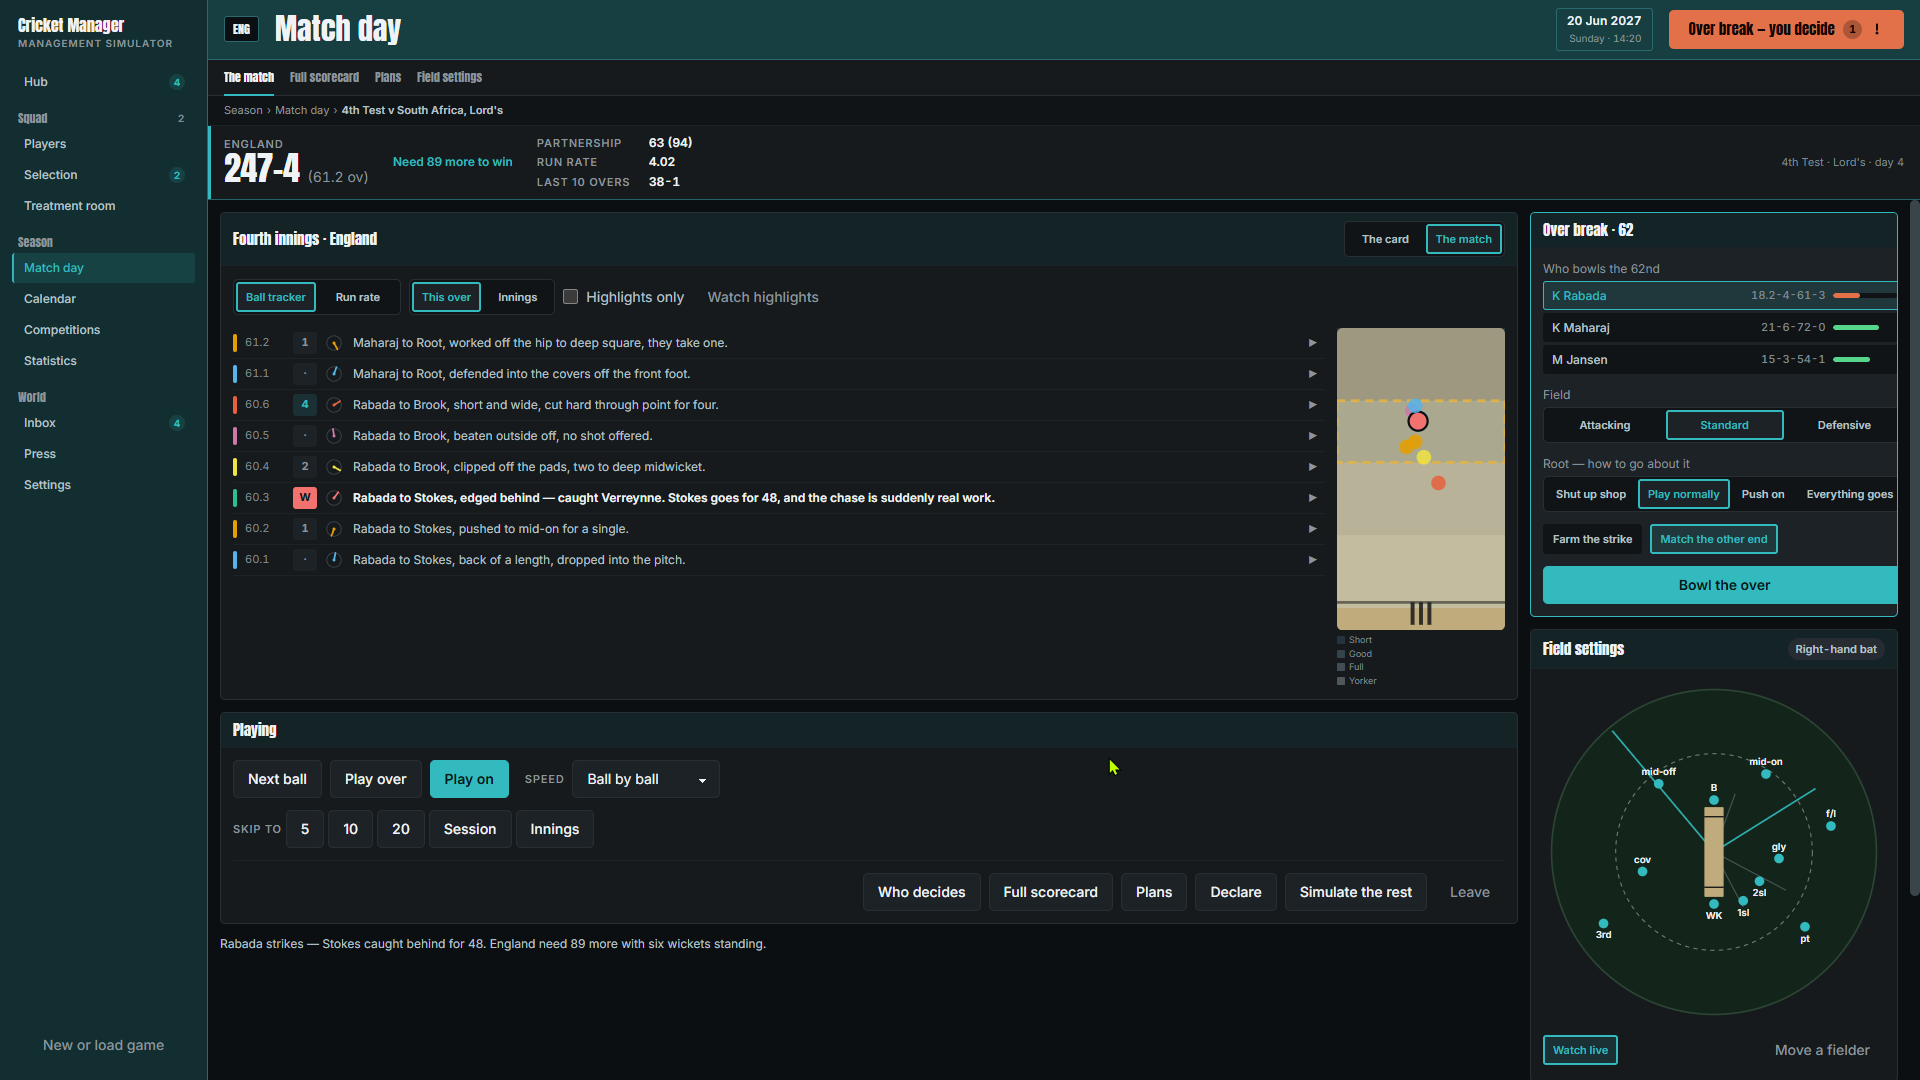This screenshot has height=1080, width=1920.
Task: Click the Simulate the rest button
Action: (1355, 892)
